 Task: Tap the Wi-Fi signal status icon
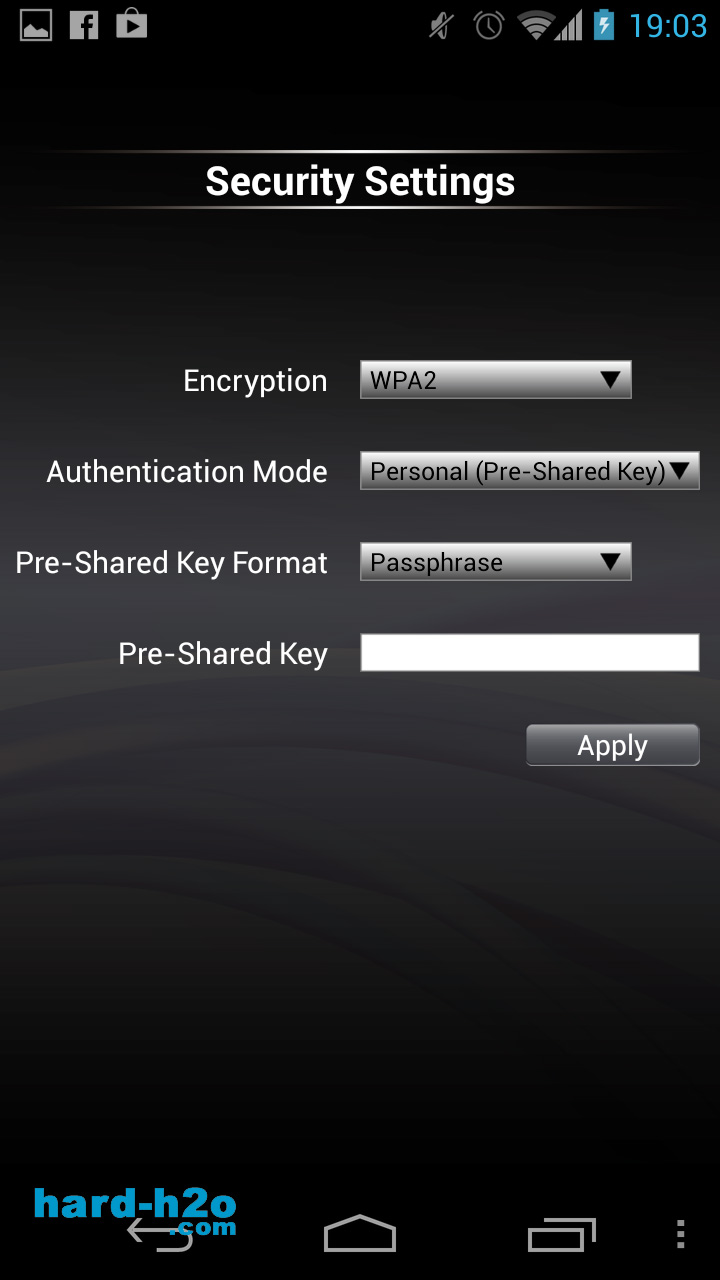click(x=537, y=25)
